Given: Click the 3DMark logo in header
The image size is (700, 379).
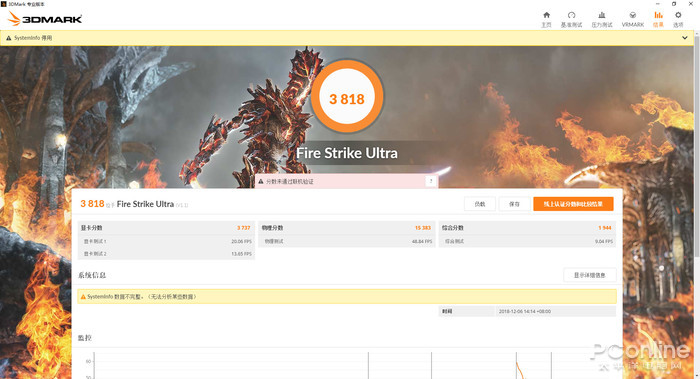Looking at the screenshot, I should 45,19.
